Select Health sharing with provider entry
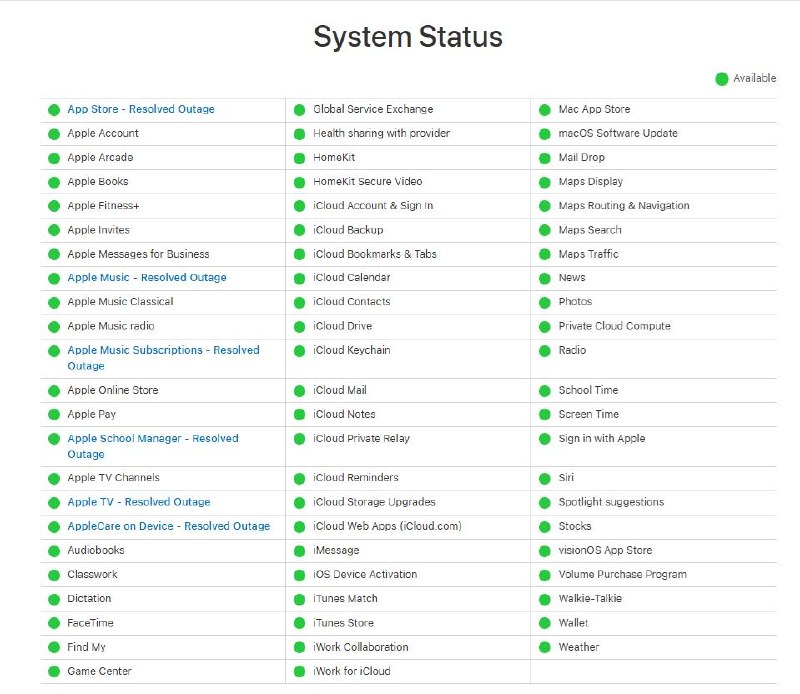This screenshot has height=694, width=800. pyautogui.click(x=382, y=133)
